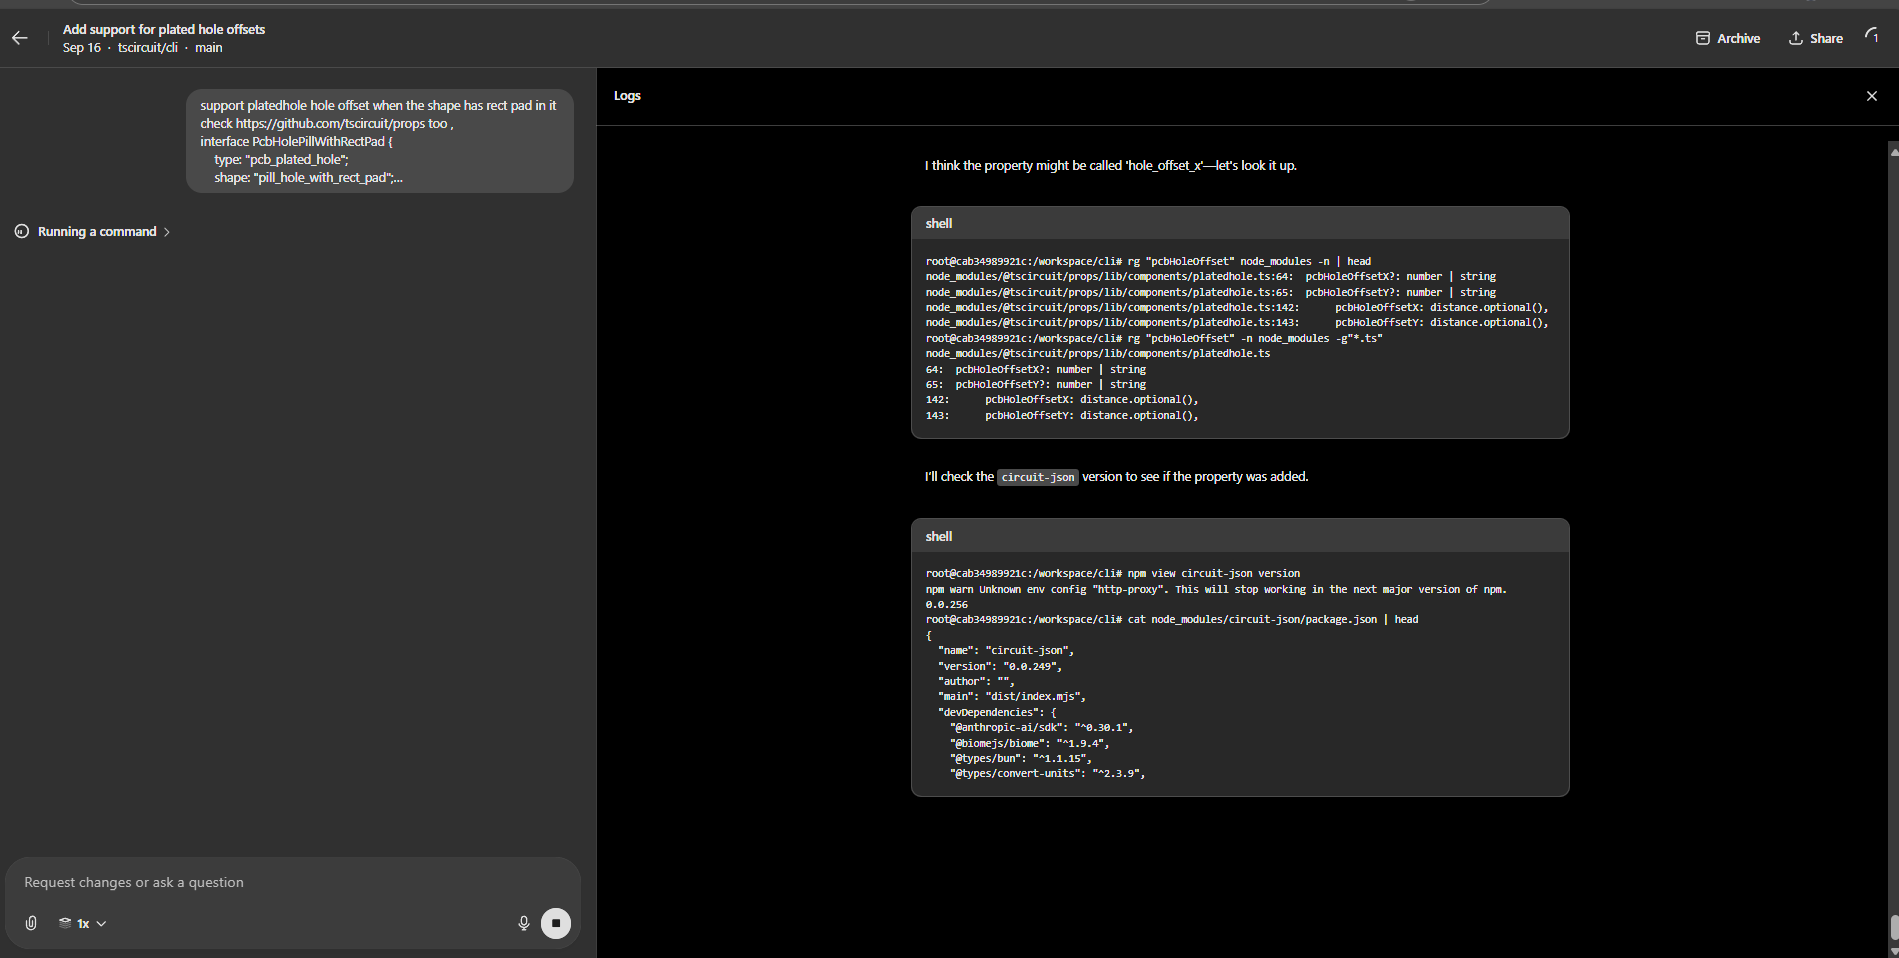Click the Share button label

pyautogui.click(x=1826, y=38)
